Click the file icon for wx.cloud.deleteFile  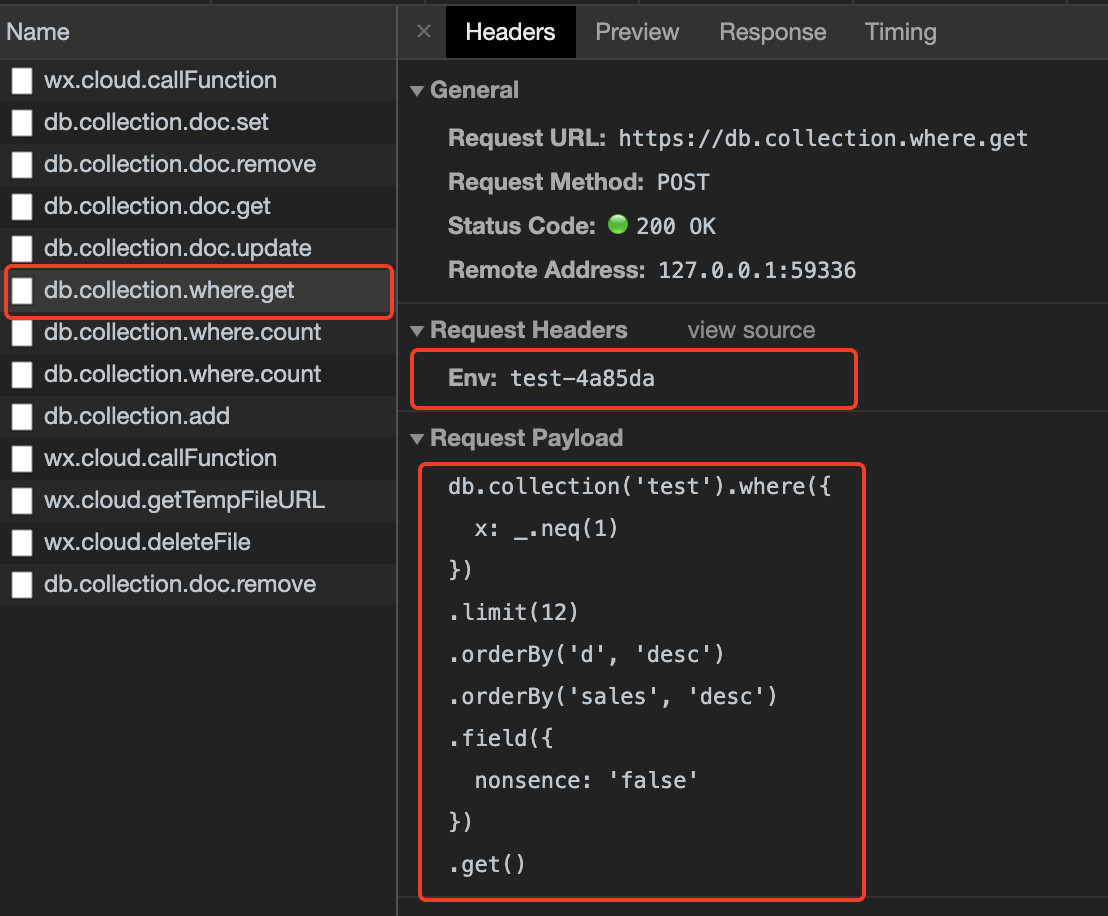point(22,542)
